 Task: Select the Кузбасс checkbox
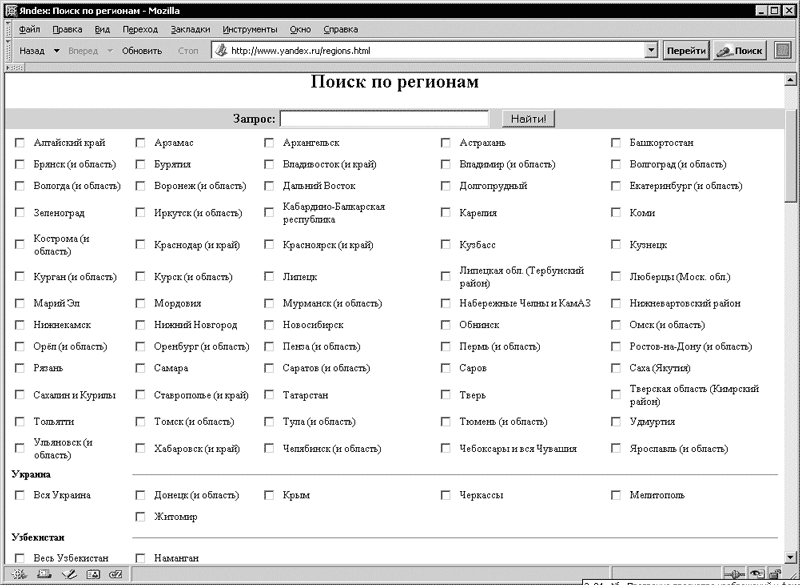tap(445, 244)
